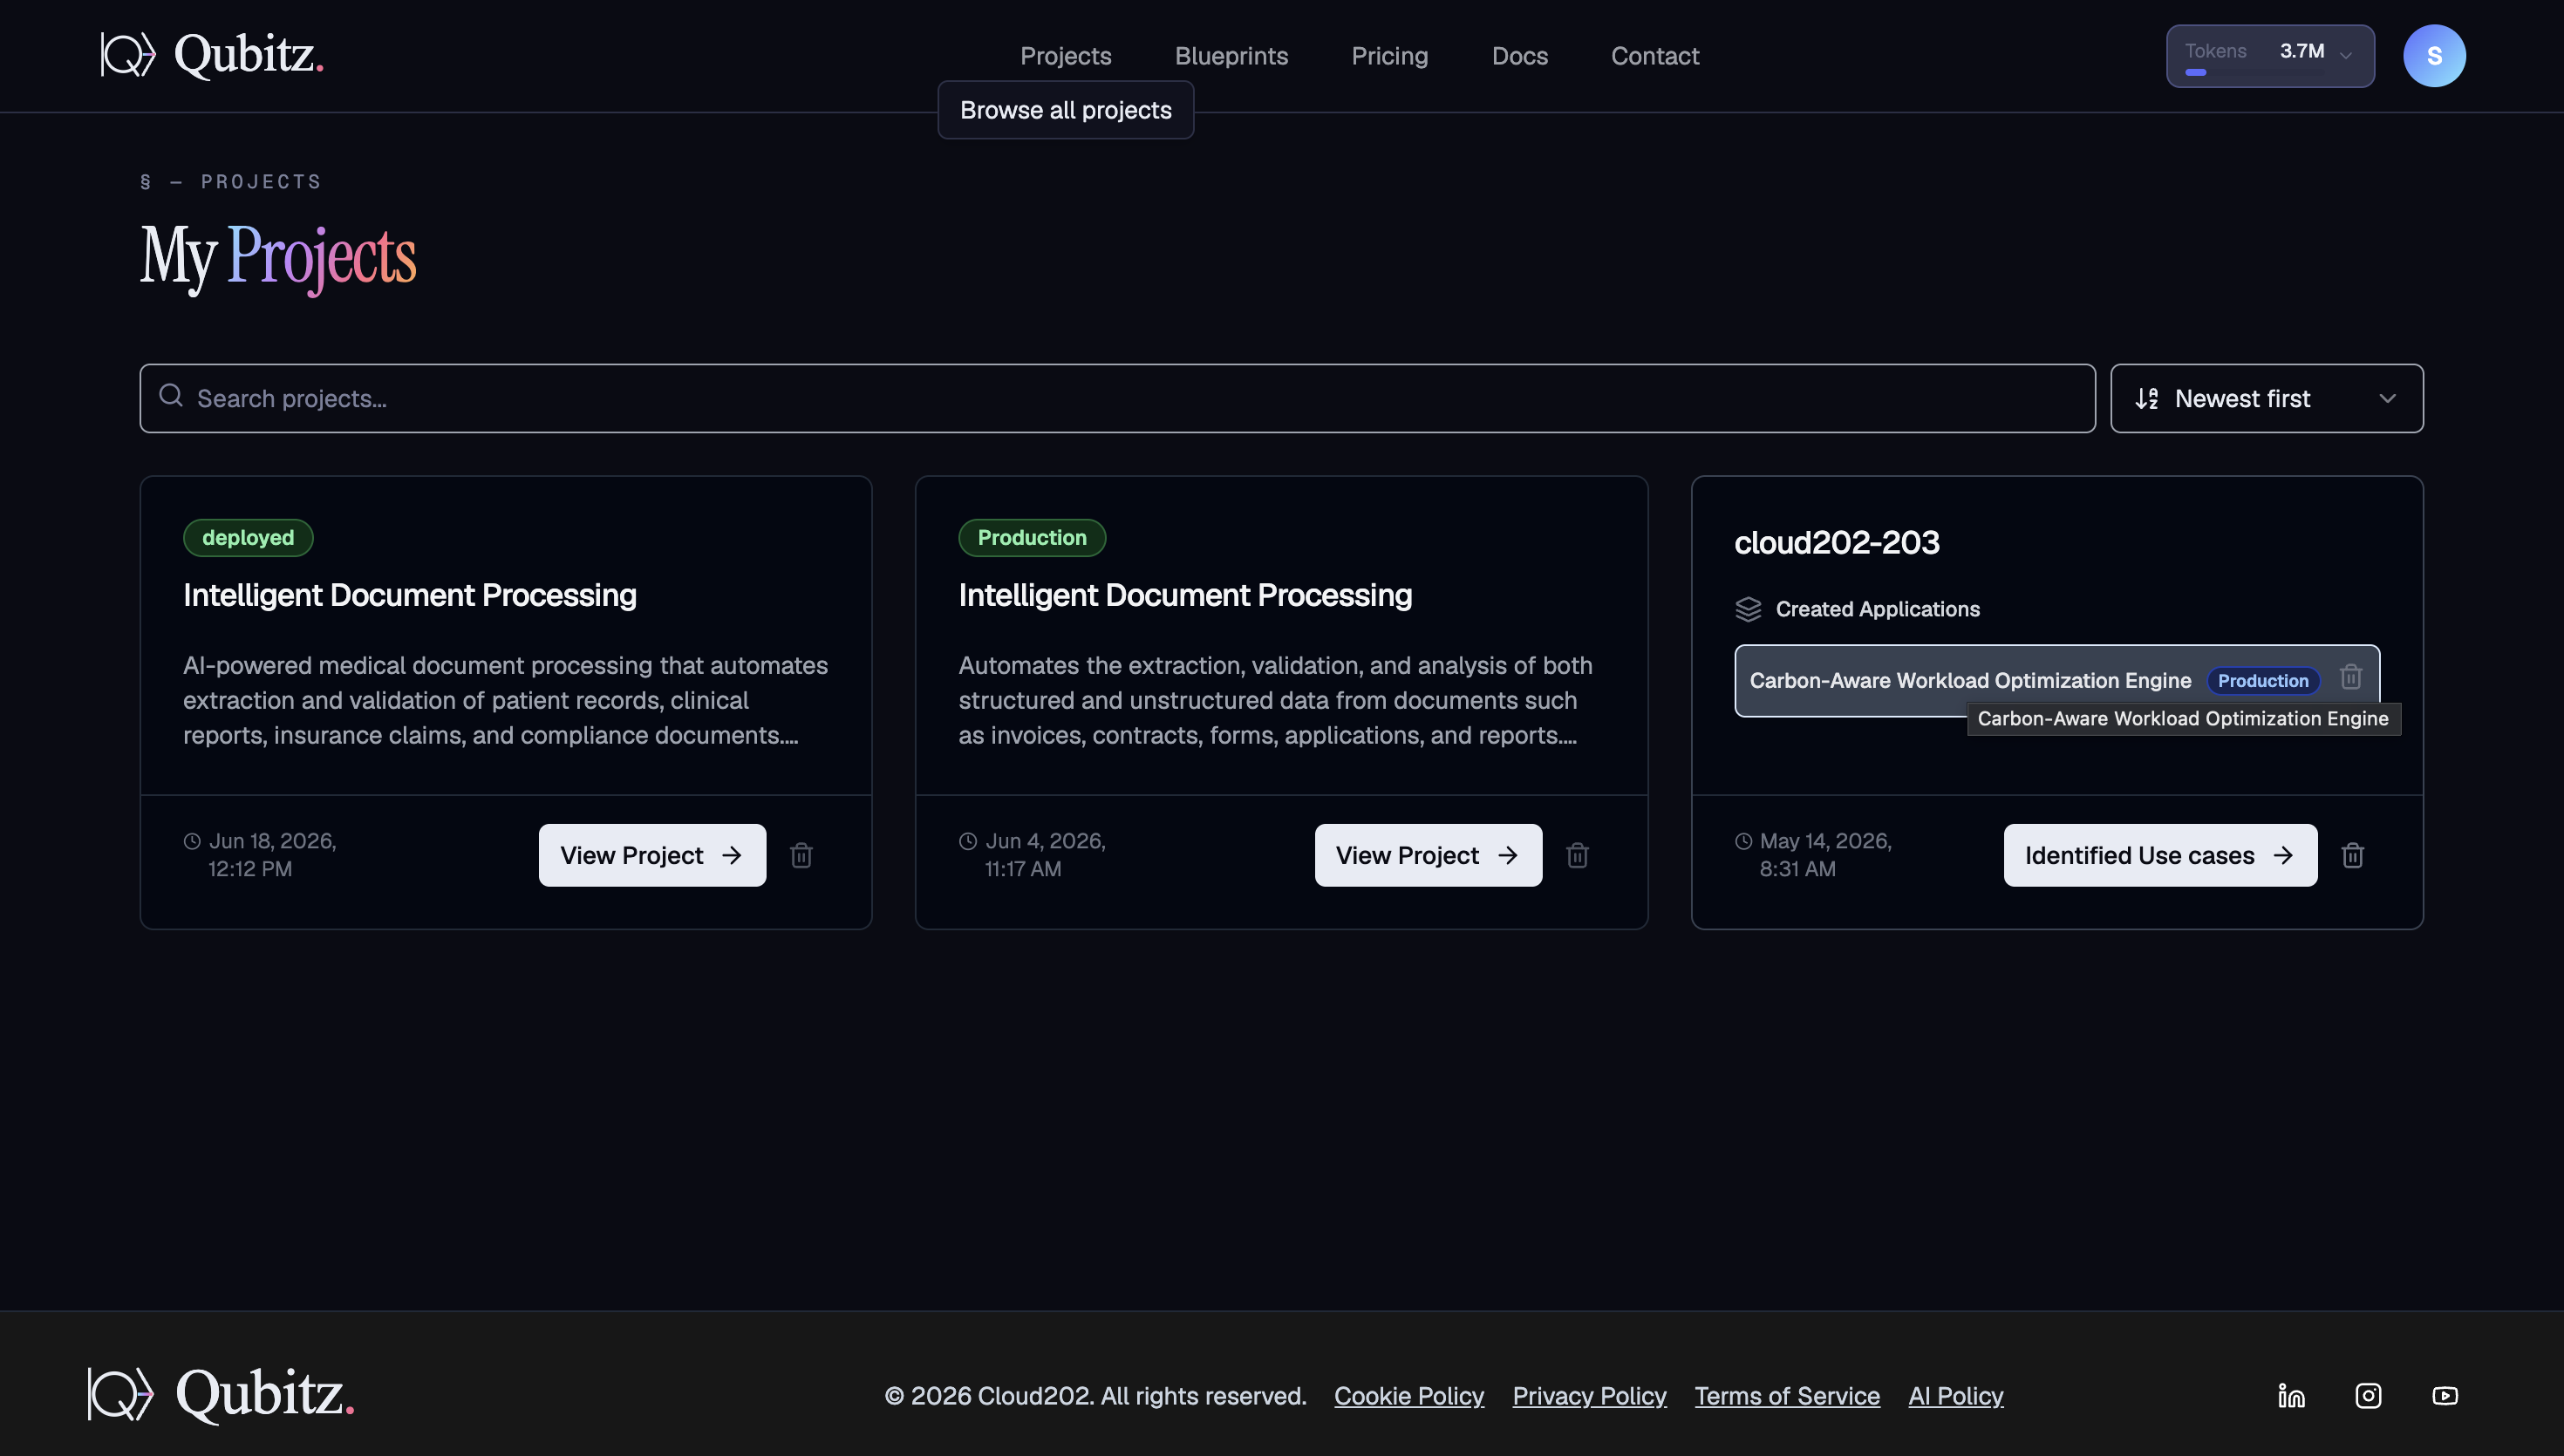Open the user avatar S menu

click(2434, 55)
